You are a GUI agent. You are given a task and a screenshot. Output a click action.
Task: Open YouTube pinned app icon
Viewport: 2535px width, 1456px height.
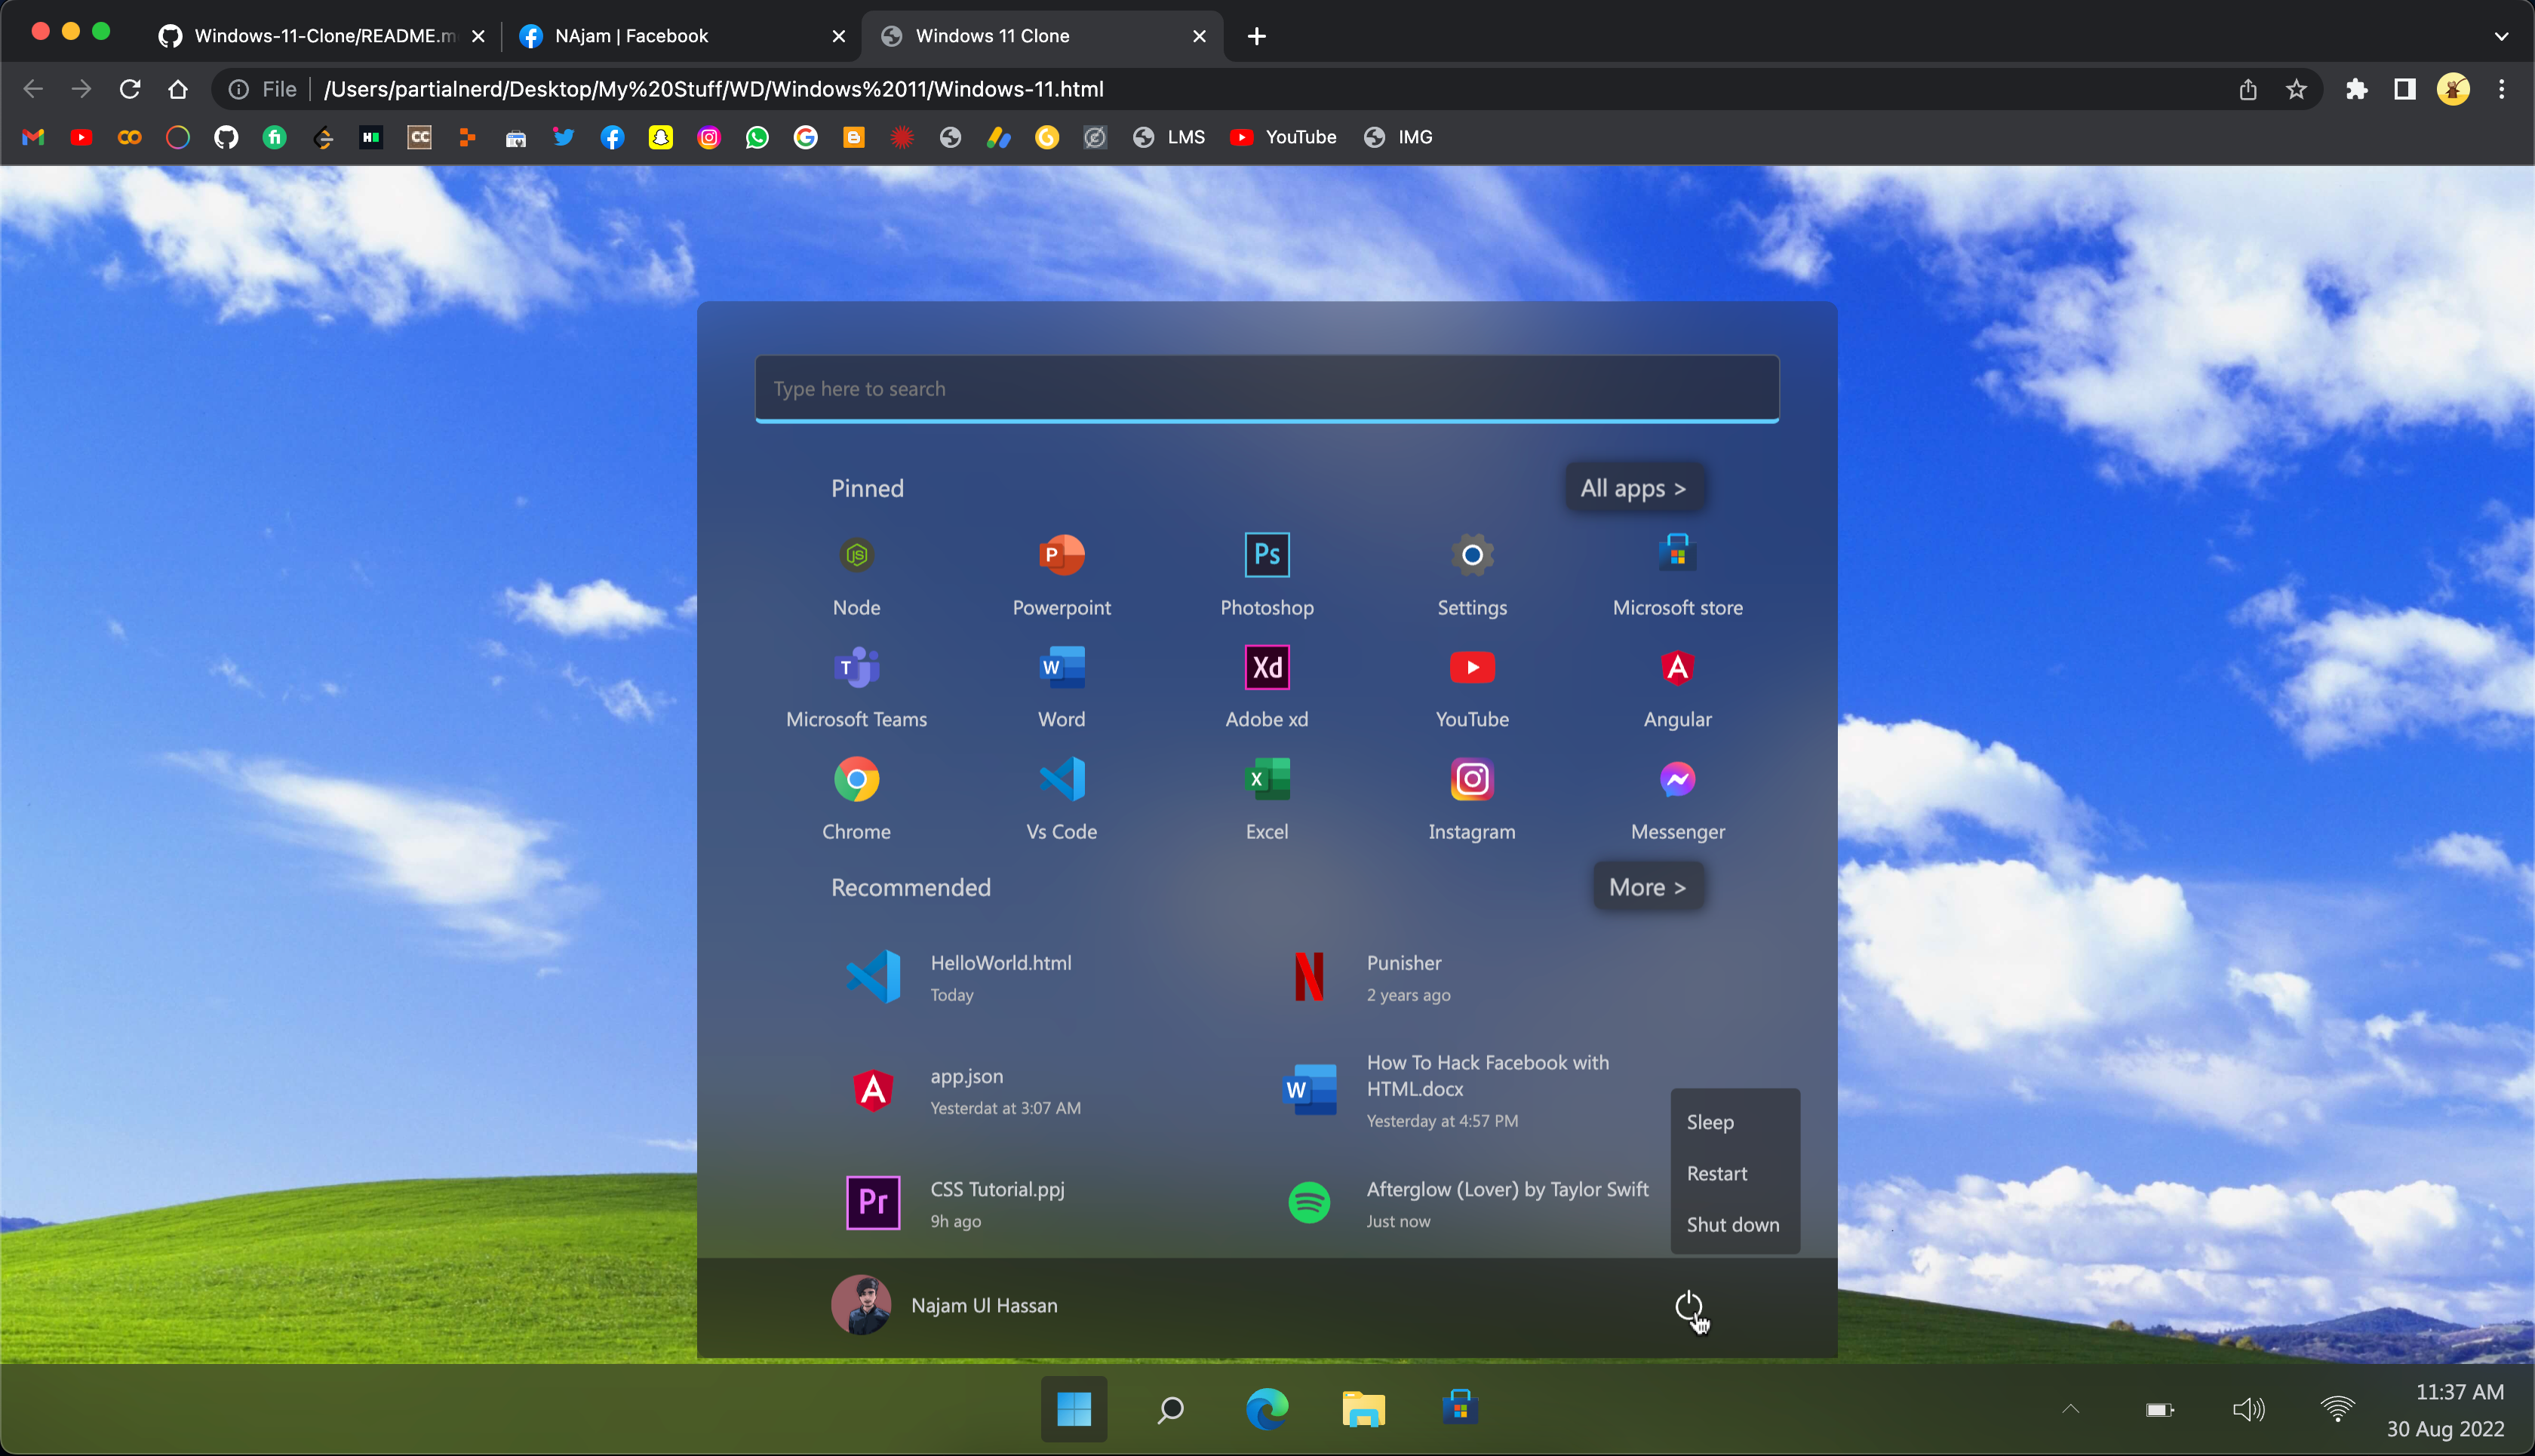tap(1472, 687)
